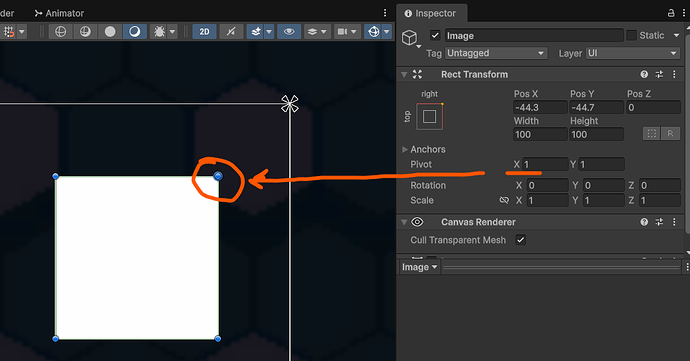Enable the Static checkbox

point(631,35)
